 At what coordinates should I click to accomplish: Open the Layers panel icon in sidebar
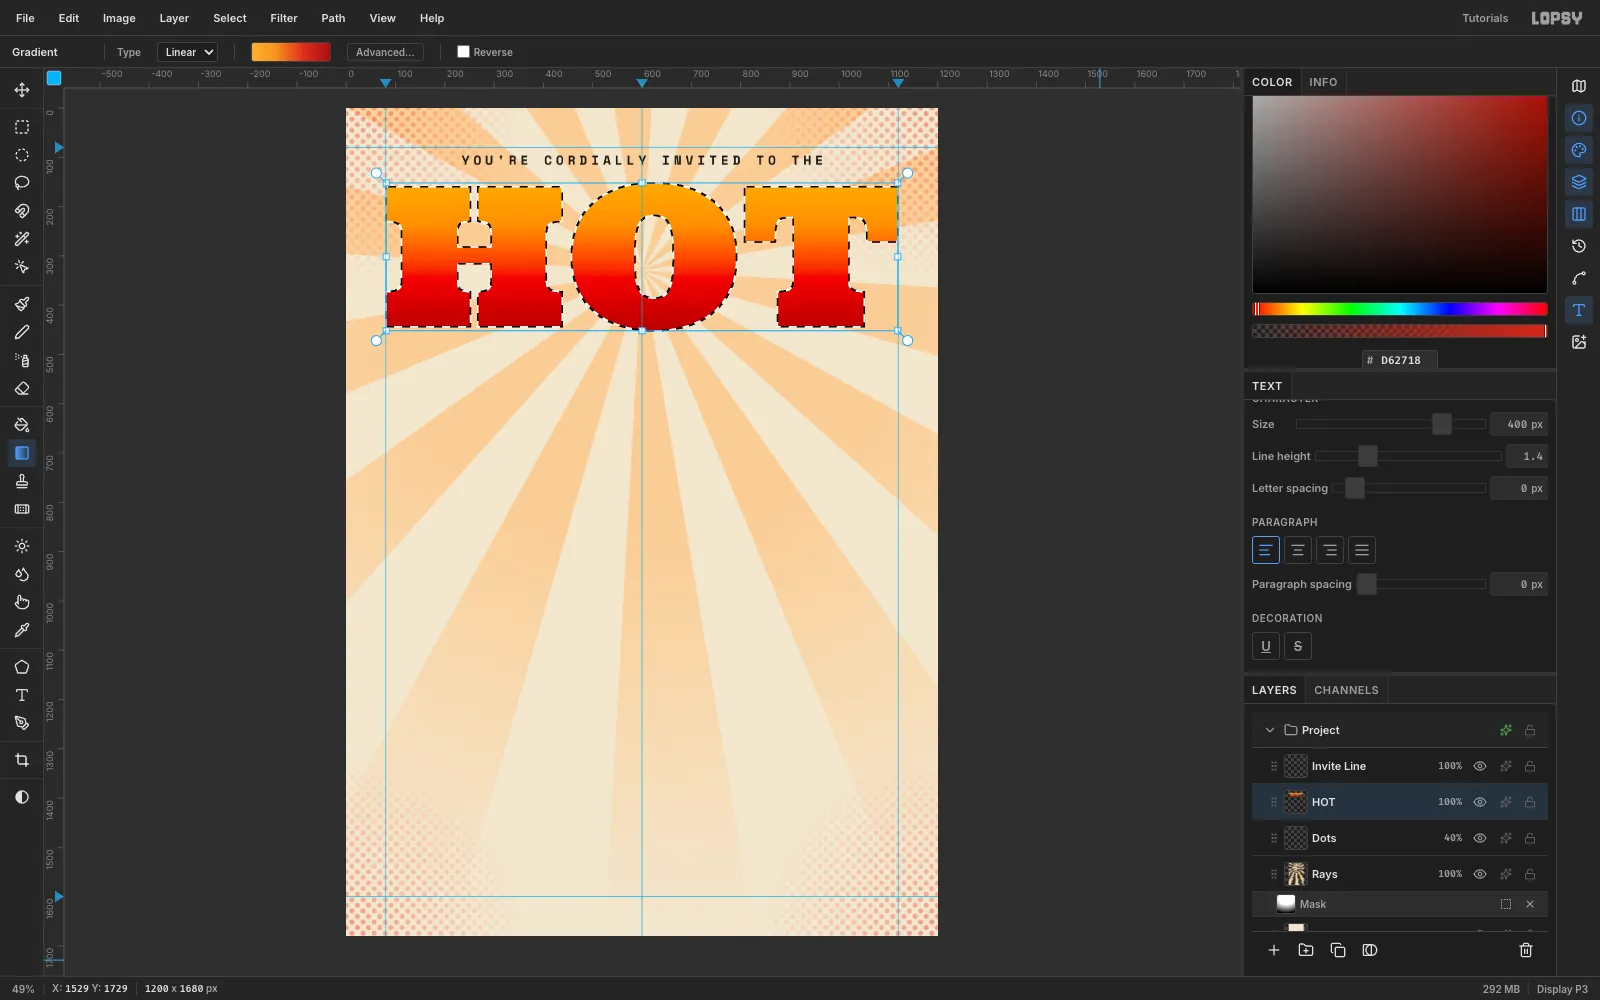1579,182
